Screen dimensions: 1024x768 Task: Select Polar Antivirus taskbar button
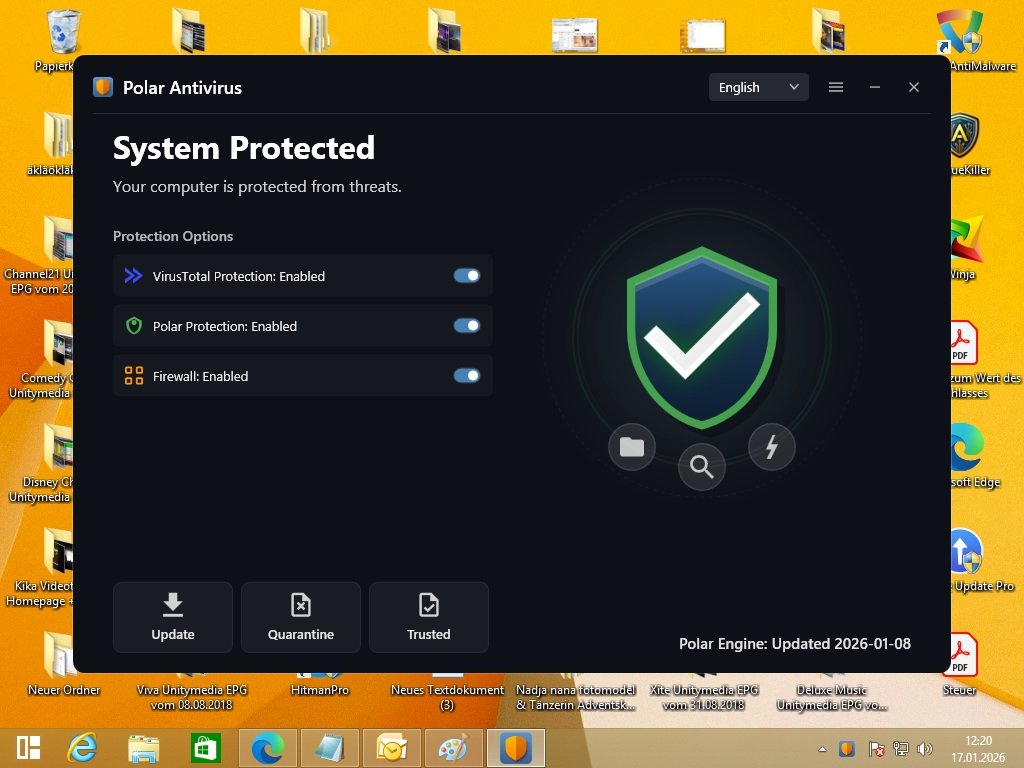[516, 748]
